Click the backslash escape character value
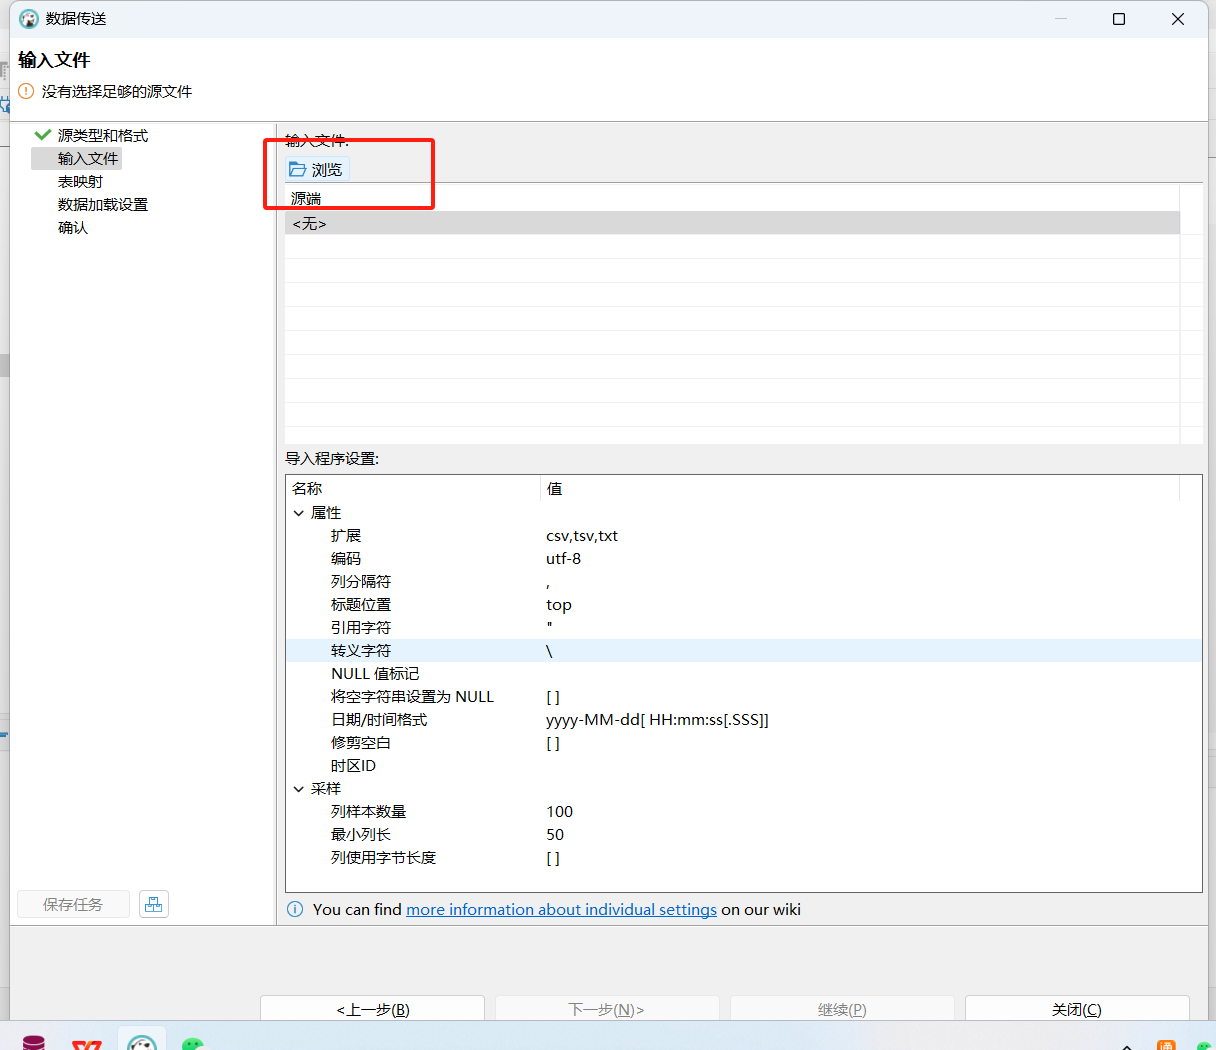Screen dimensions: 1216x1050 549,651
